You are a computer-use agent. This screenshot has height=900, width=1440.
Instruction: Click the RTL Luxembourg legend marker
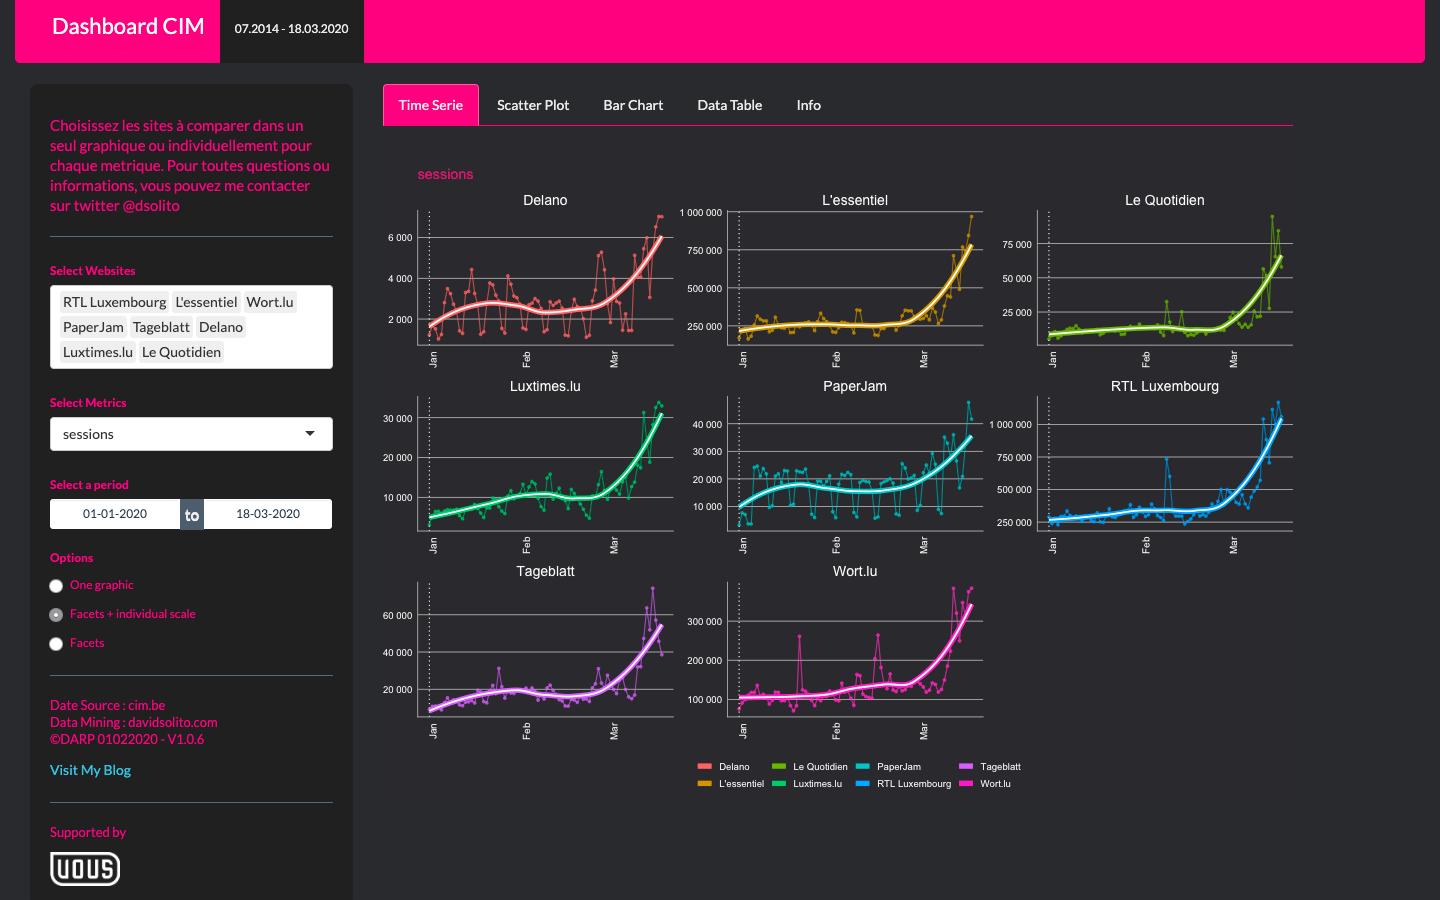click(862, 784)
